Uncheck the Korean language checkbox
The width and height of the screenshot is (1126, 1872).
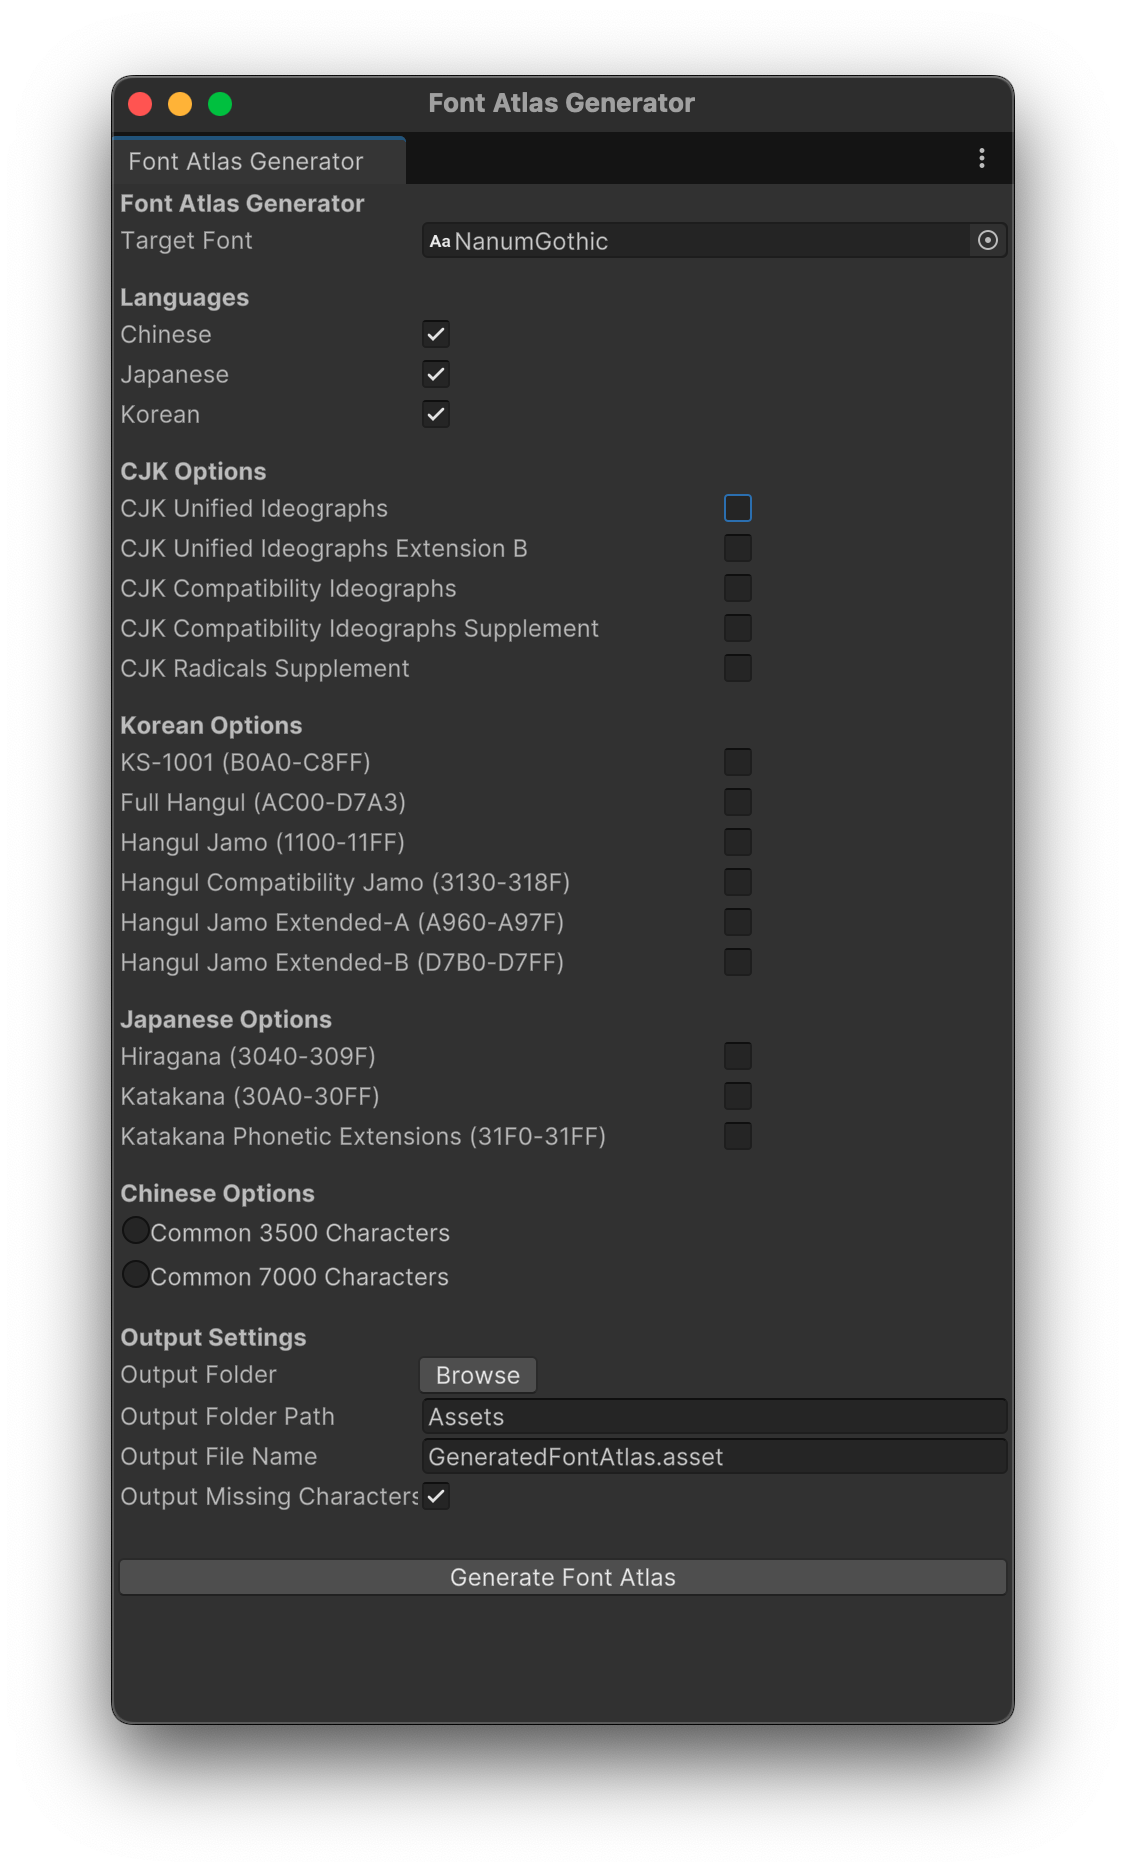click(436, 414)
